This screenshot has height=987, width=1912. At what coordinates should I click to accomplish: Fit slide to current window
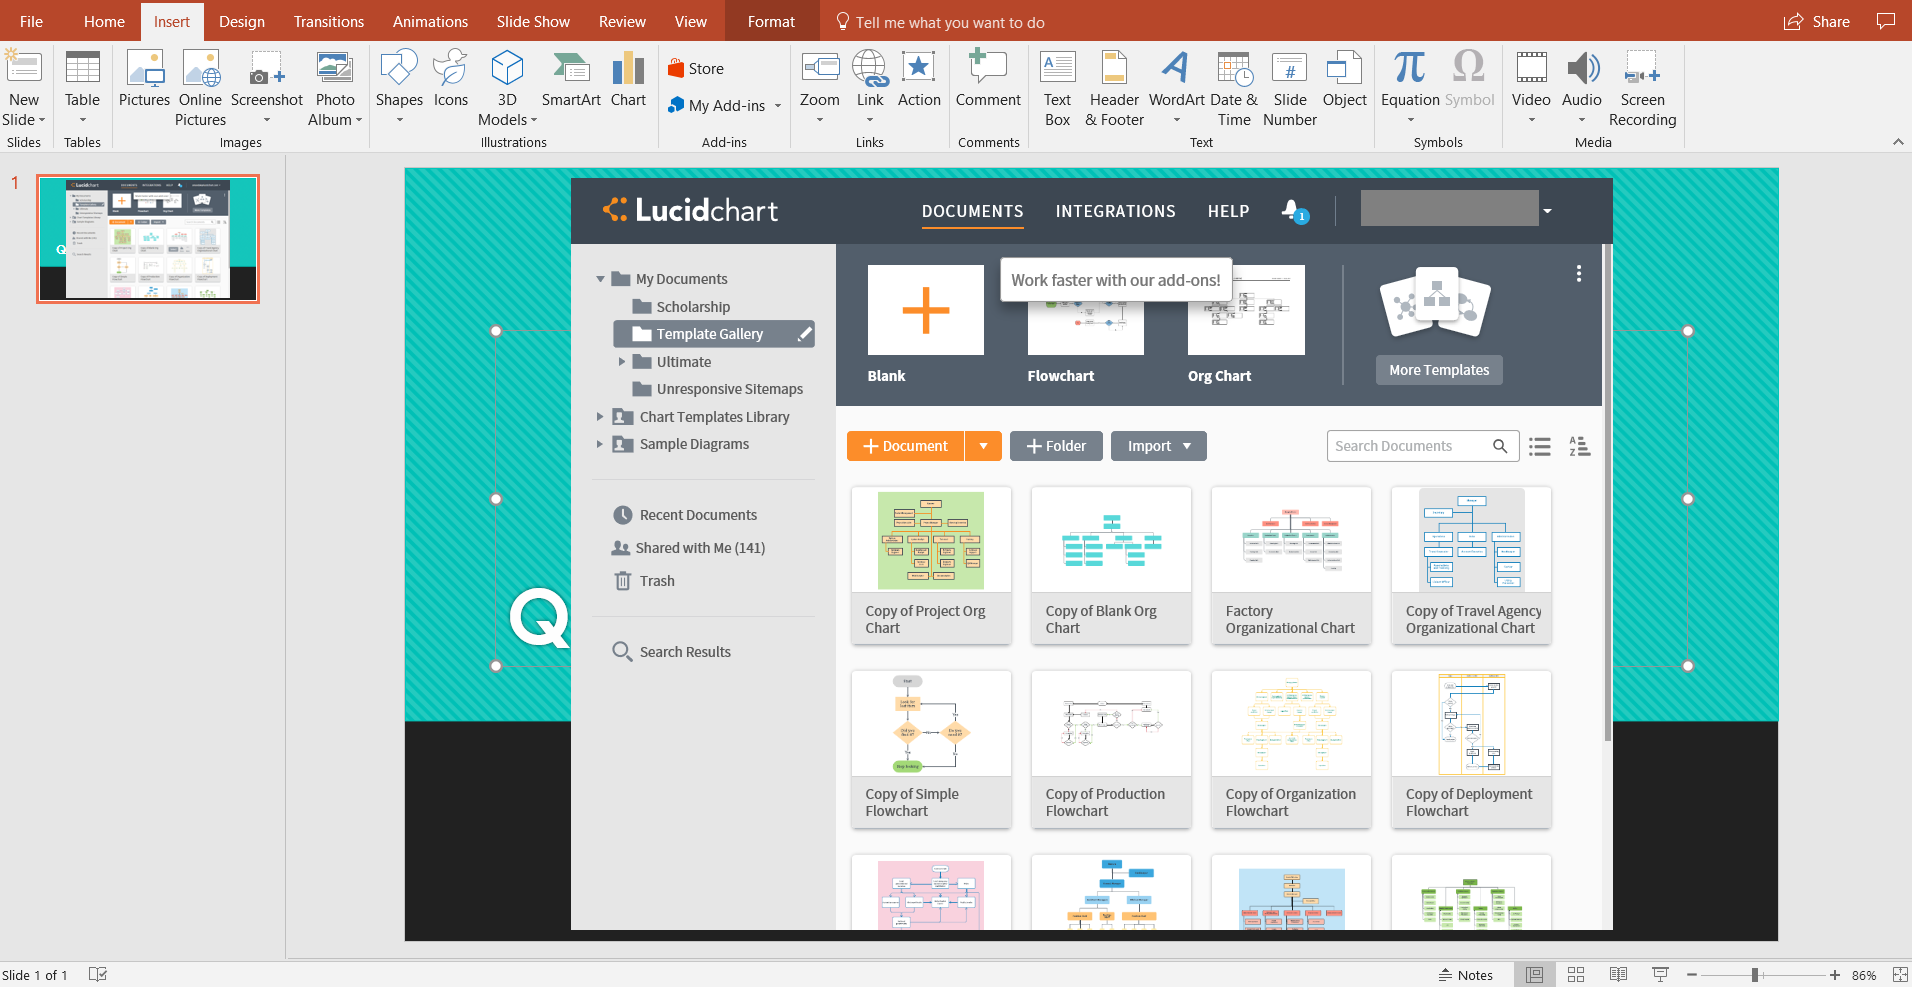[x=1900, y=975]
